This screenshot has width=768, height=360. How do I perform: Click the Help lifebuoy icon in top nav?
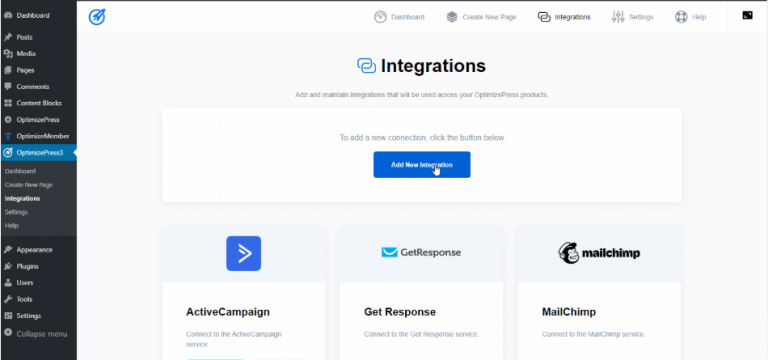pyautogui.click(x=681, y=17)
